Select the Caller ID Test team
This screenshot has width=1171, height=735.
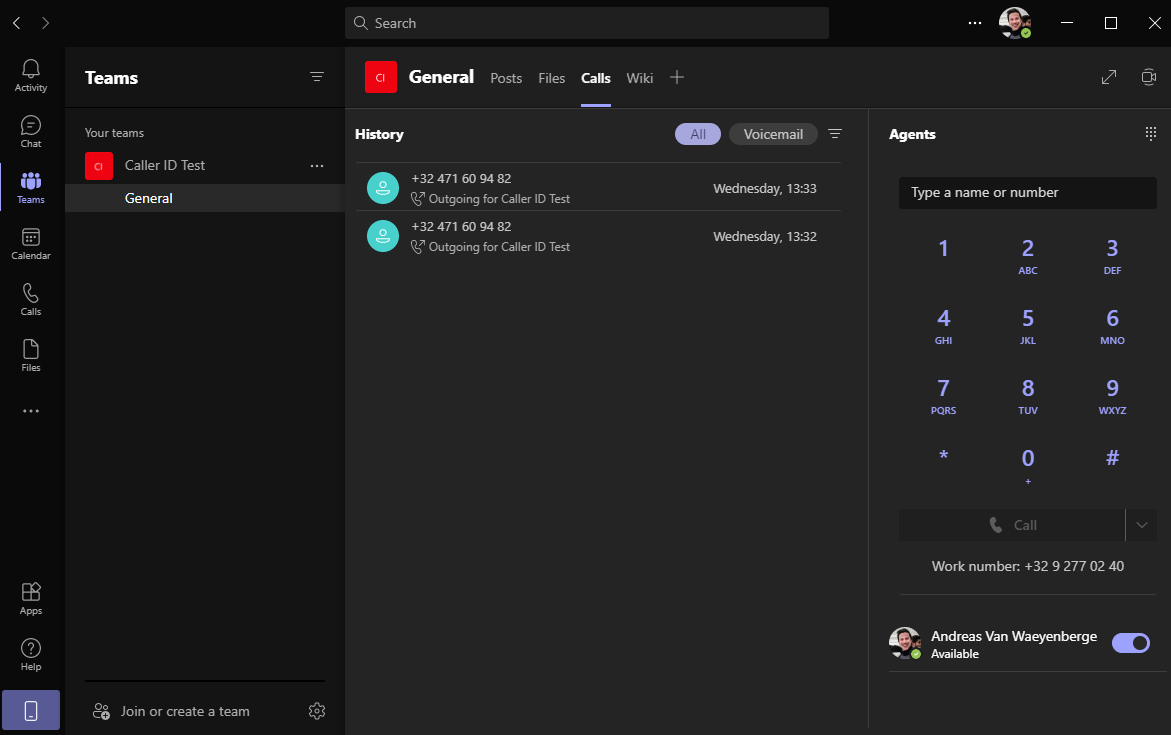tap(205, 166)
